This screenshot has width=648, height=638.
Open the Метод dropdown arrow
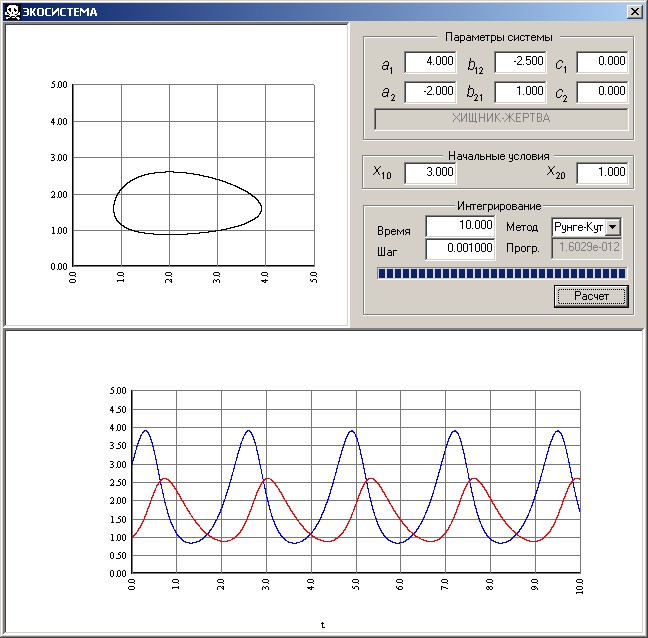[613, 227]
